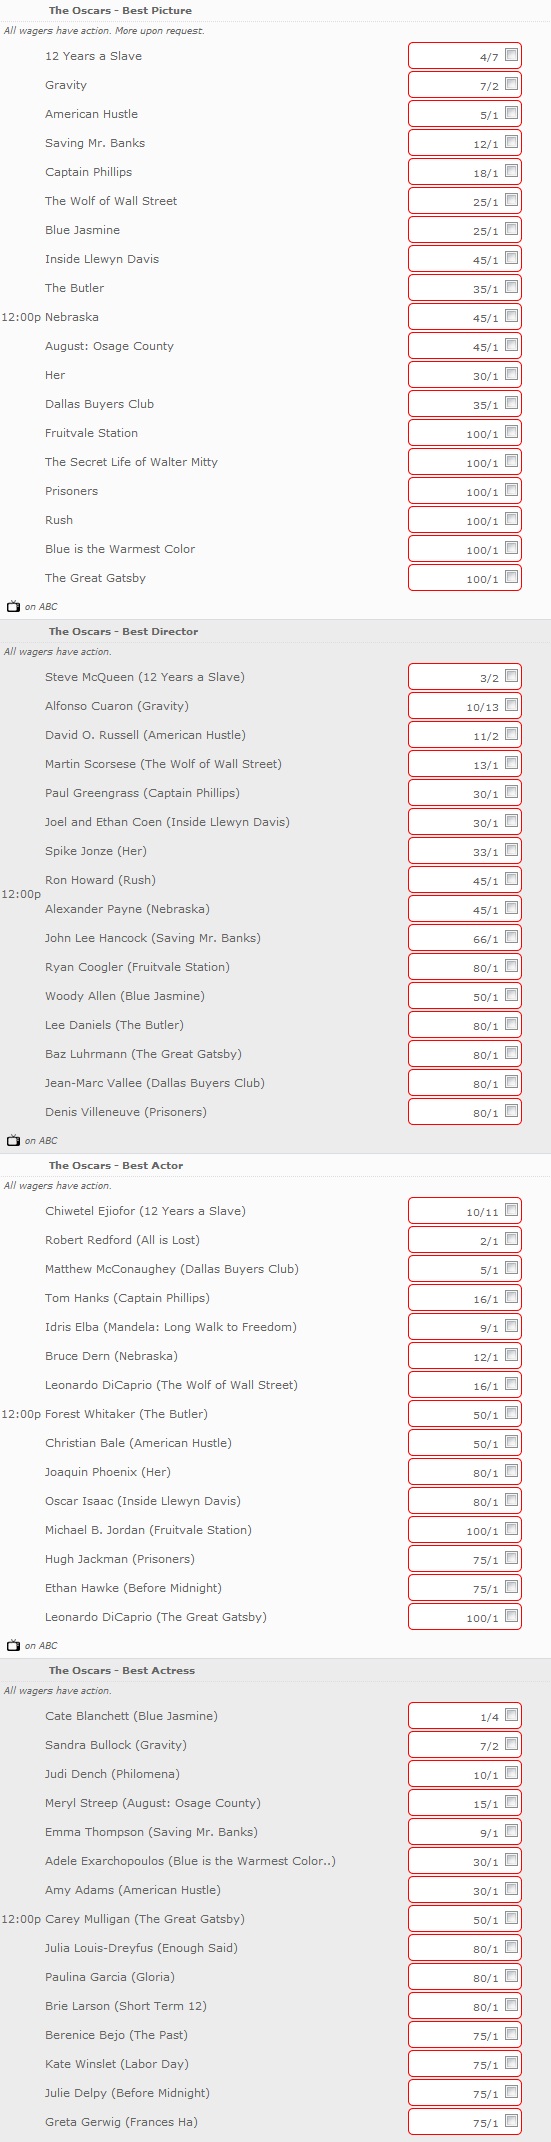551x2142 pixels.
Task: Click Saving Mr. Banks 12/1 odds box
Action: point(465,143)
